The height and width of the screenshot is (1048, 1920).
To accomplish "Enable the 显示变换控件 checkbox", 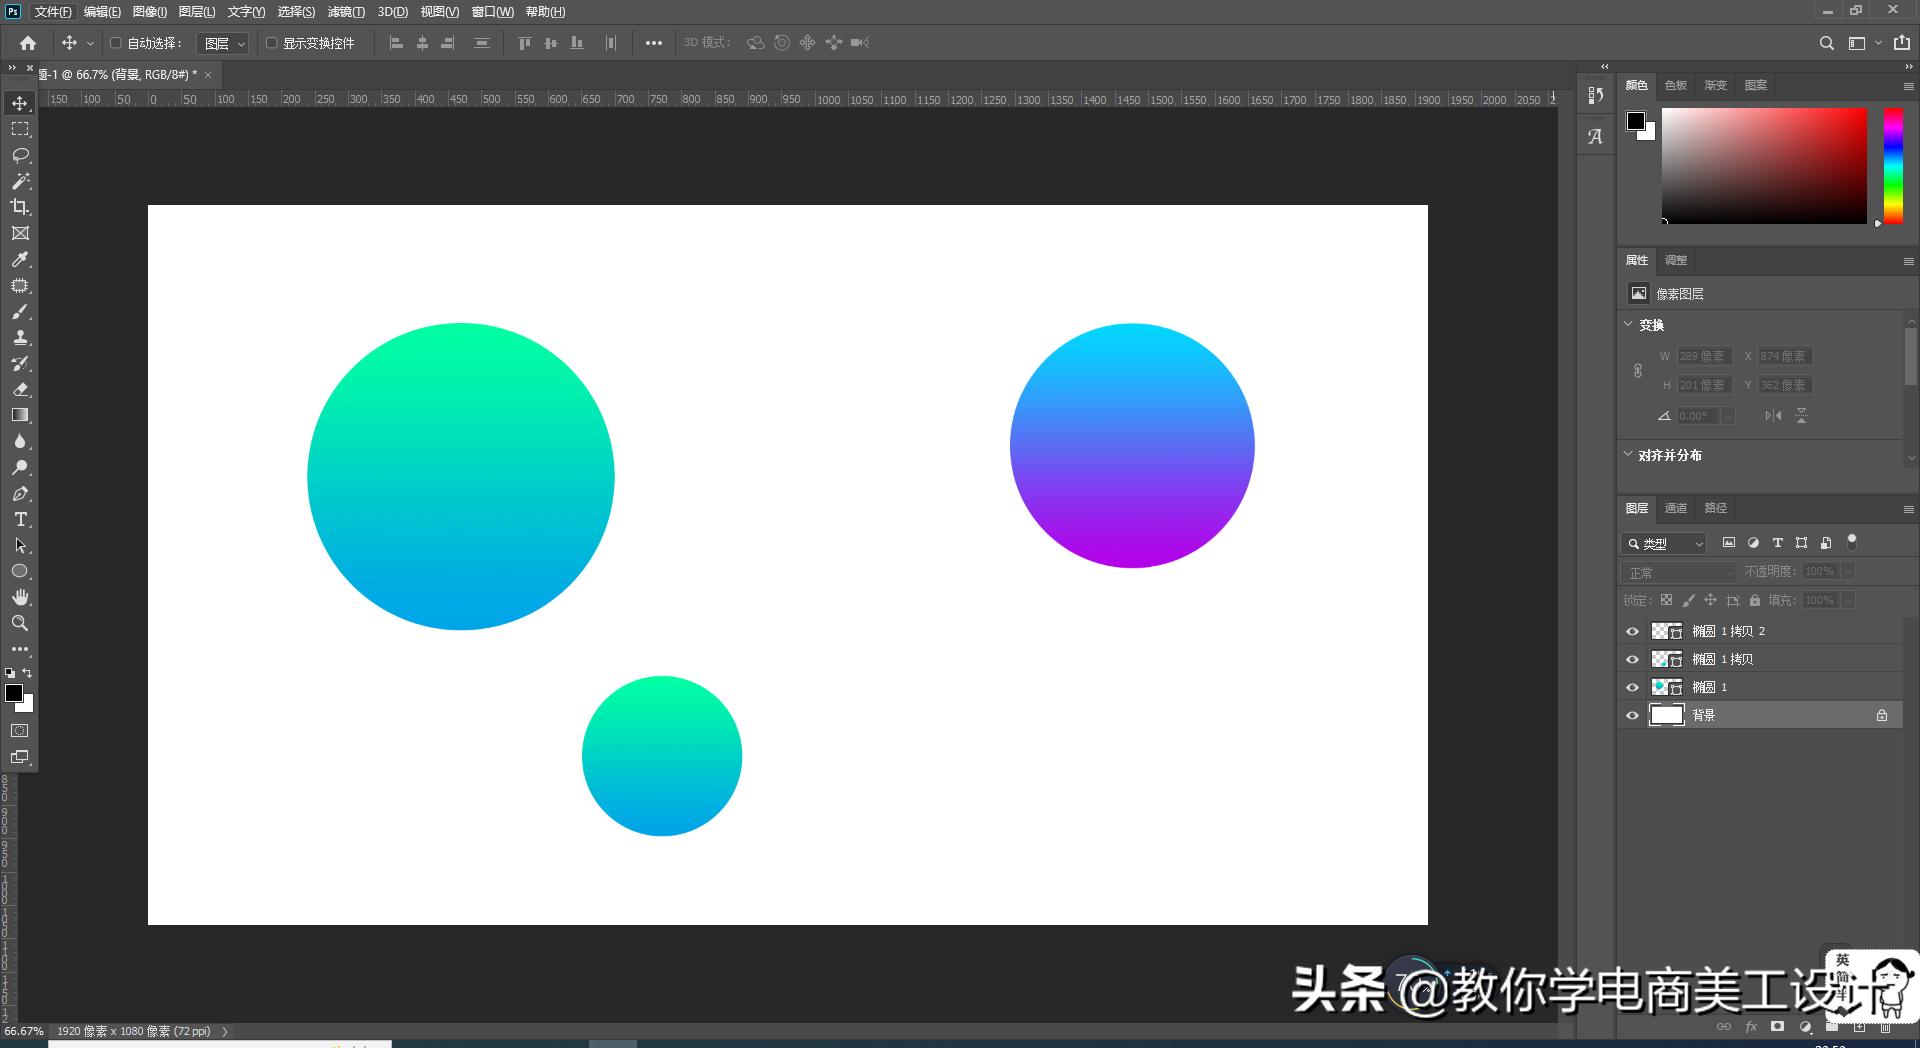I will click(272, 43).
